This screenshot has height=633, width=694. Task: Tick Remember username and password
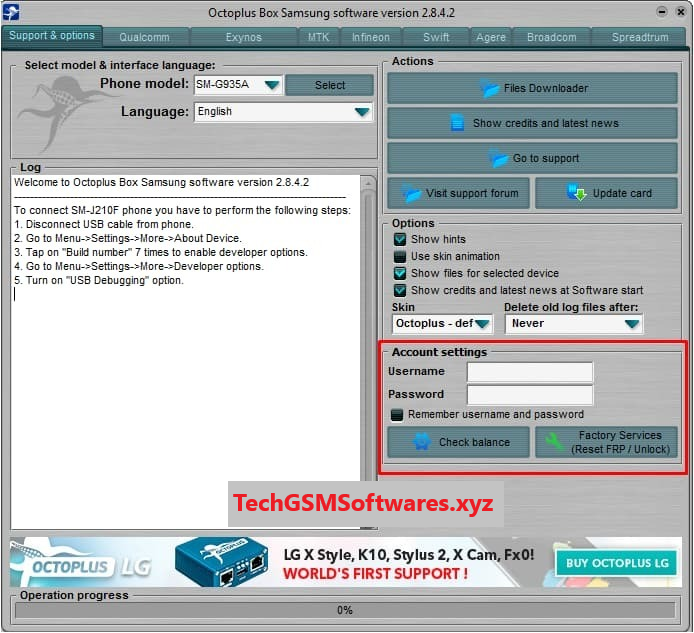point(397,414)
